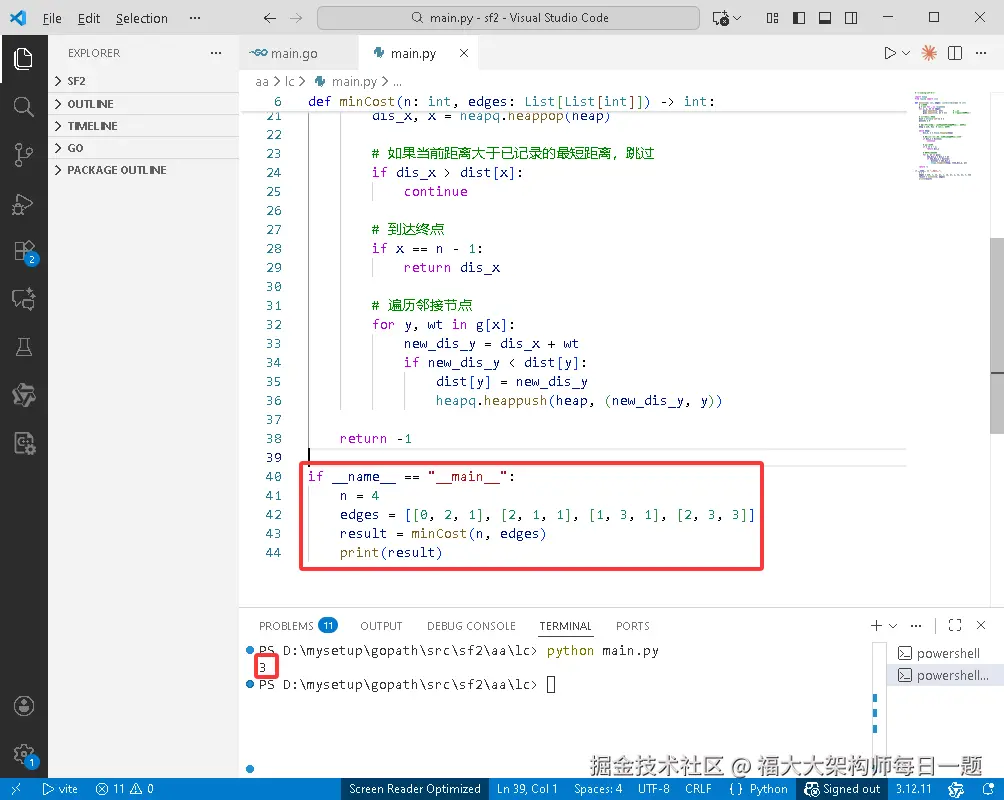This screenshot has height=800, width=1004.
Task: Open the Selection menu
Action: (x=142, y=19)
